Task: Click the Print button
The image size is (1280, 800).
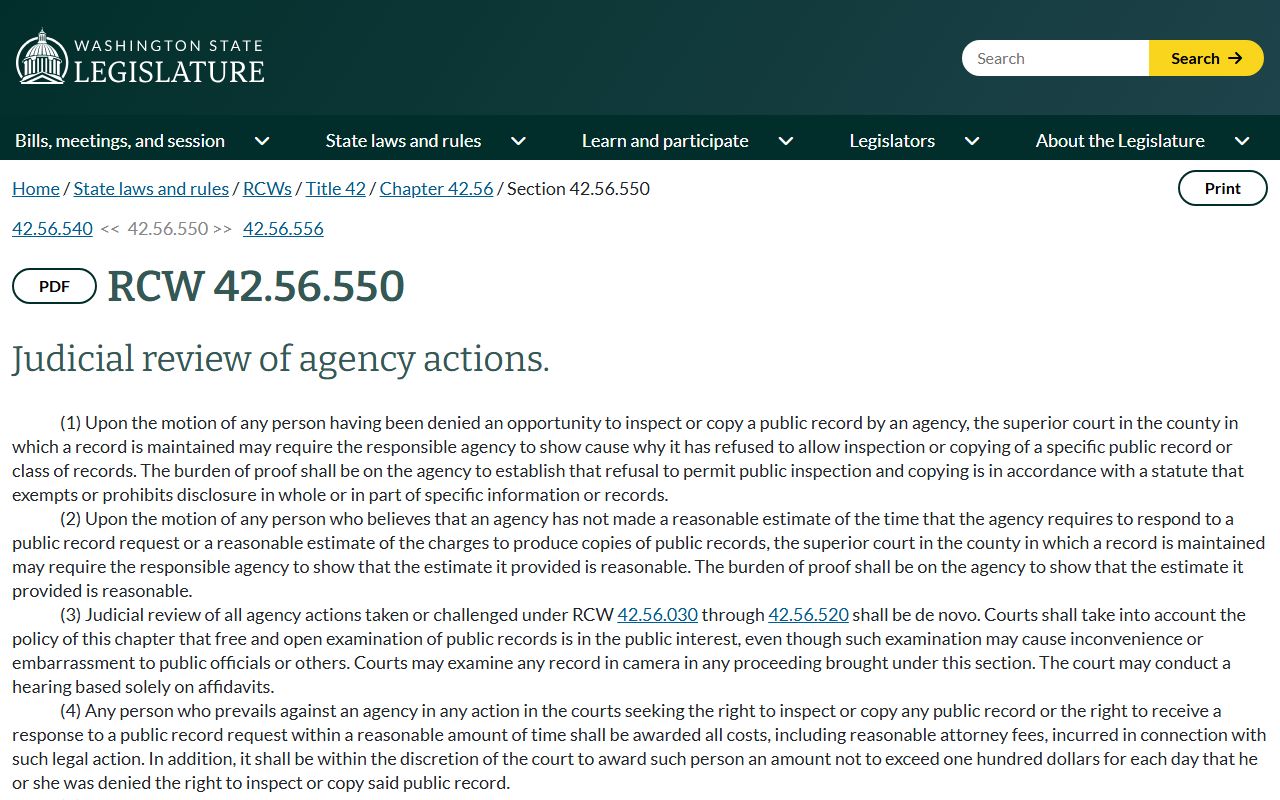Action: click(x=1222, y=188)
